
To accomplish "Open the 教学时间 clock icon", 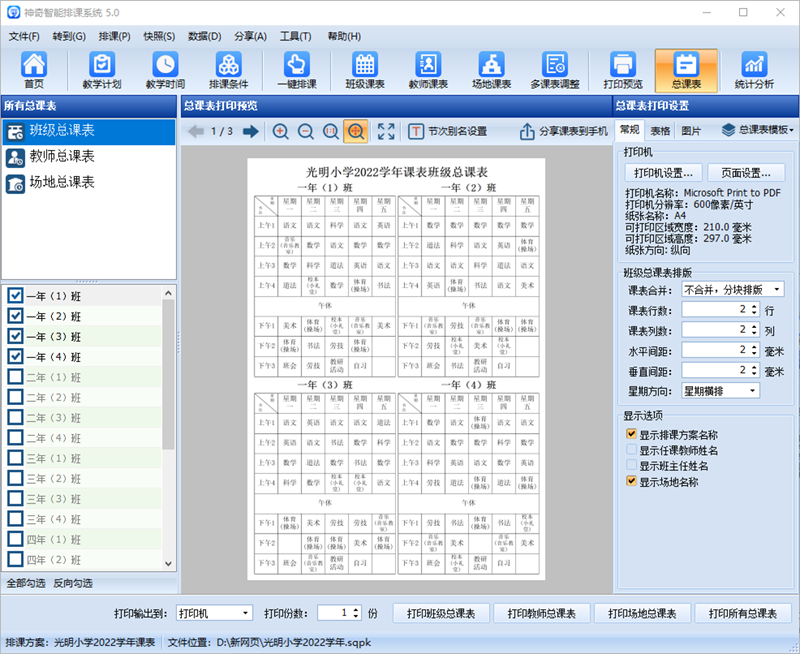I will click(165, 70).
